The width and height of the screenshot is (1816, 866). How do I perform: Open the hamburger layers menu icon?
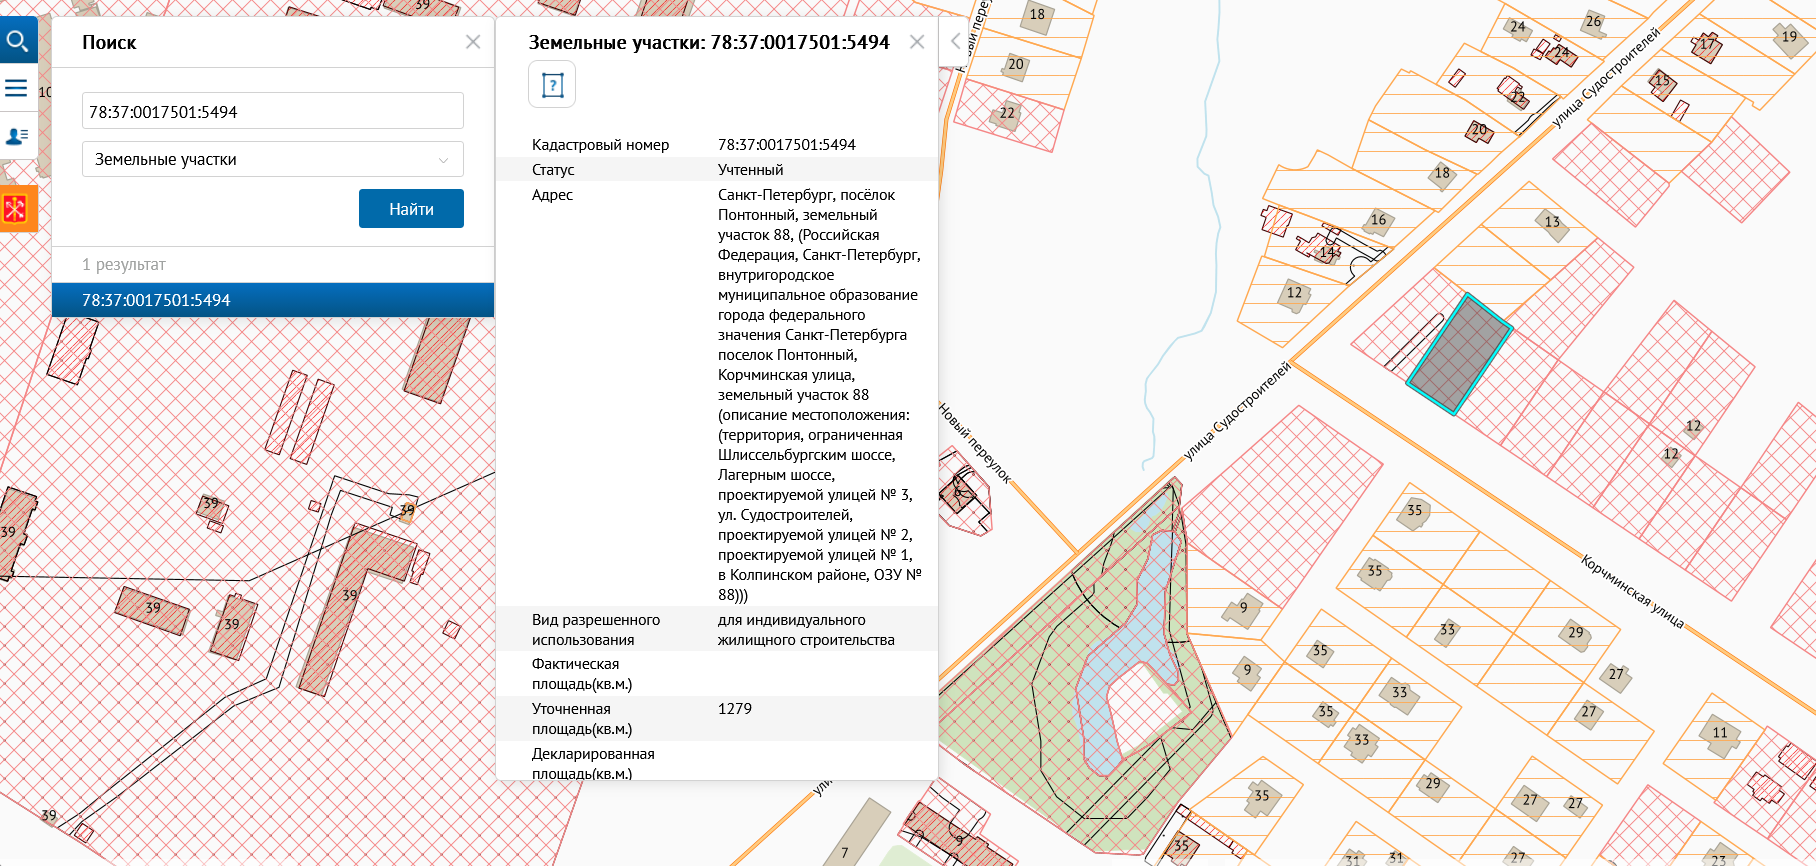coord(16,88)
